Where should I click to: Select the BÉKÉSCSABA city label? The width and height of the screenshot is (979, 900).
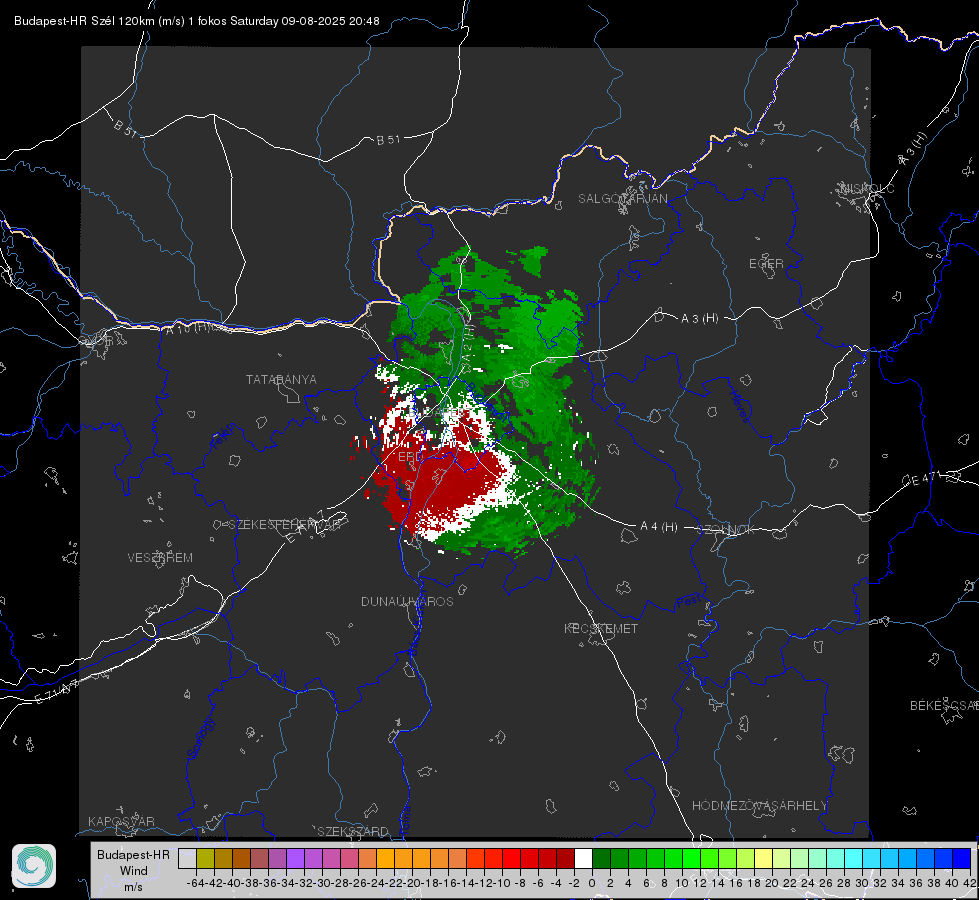944,705
